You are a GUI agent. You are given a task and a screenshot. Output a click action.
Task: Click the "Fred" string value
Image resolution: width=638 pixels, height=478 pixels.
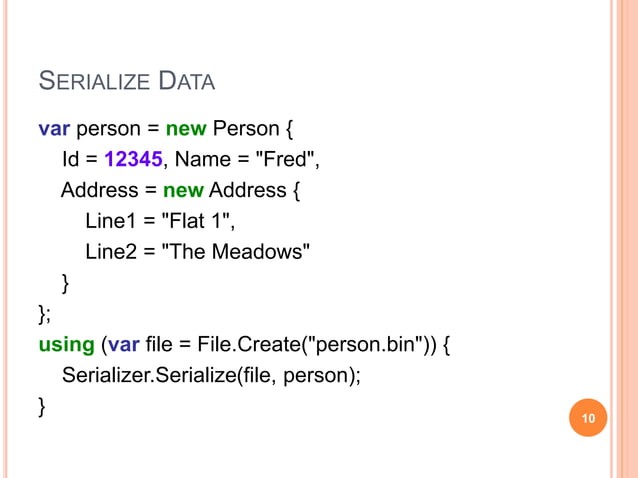click(285, 159)
